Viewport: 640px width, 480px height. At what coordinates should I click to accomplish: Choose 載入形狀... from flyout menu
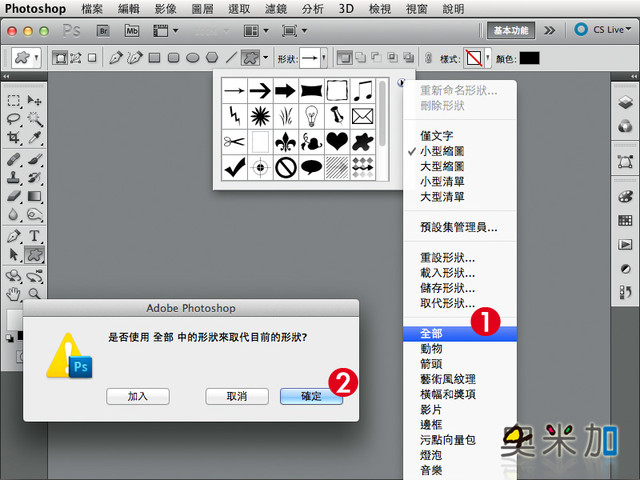click(x=460, y=273)
